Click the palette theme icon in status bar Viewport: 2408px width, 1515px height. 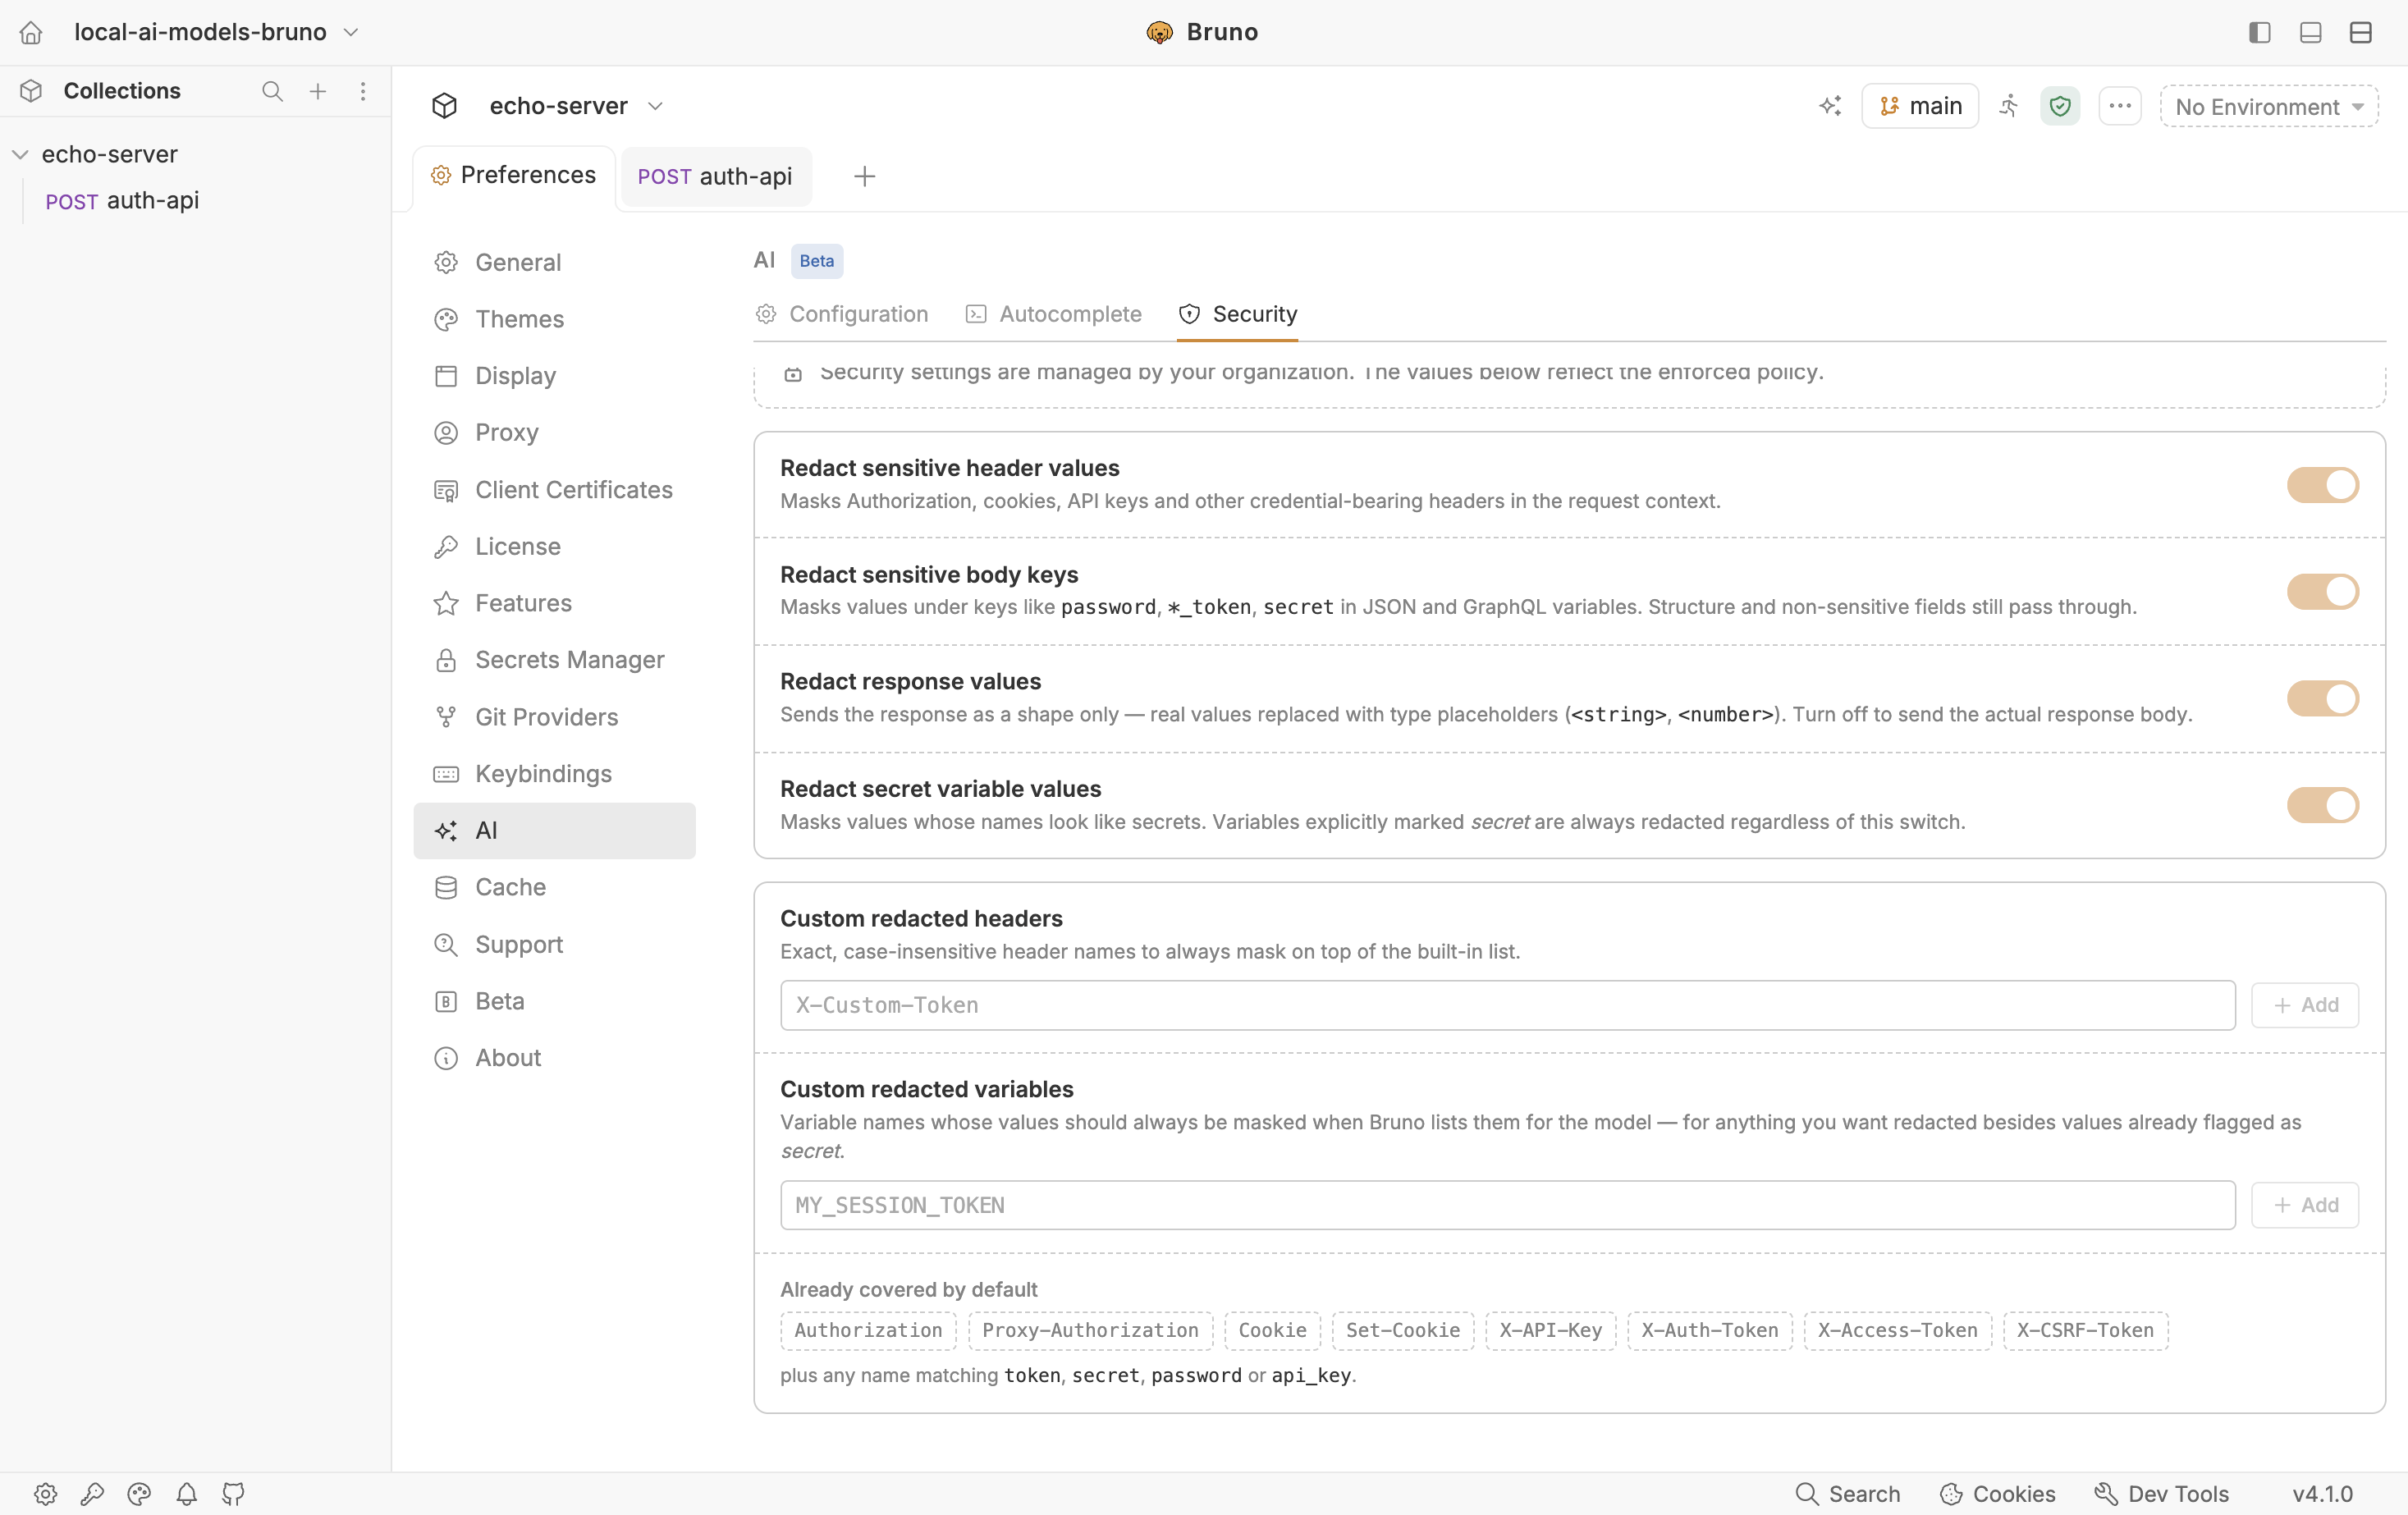click(139, 1494)
